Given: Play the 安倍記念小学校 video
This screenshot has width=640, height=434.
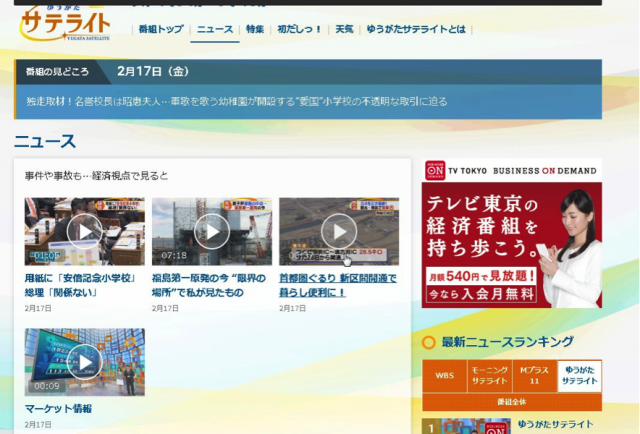Looking at the screenshot, I should pyautogui.click(x=84, y=231).
